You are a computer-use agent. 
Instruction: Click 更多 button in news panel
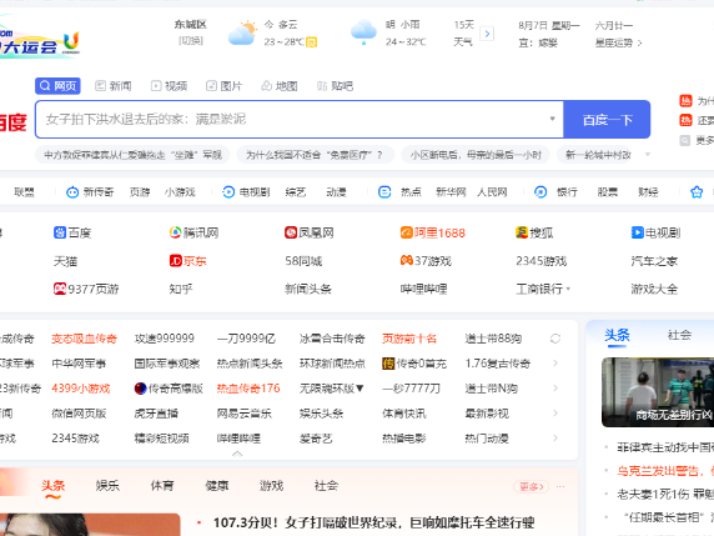[x=531, y=486]
